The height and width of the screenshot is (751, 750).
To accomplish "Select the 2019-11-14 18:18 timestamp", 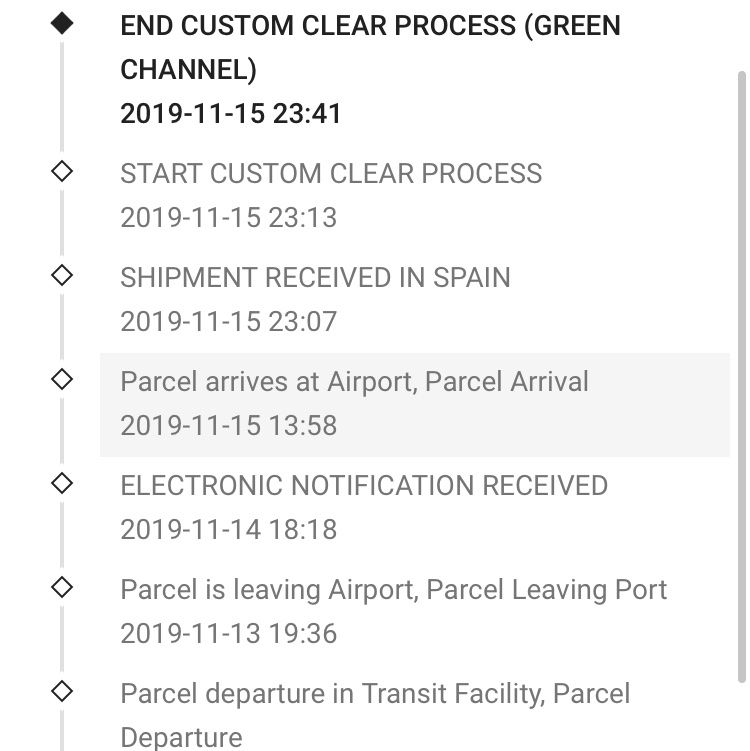I will click(228, 529).
